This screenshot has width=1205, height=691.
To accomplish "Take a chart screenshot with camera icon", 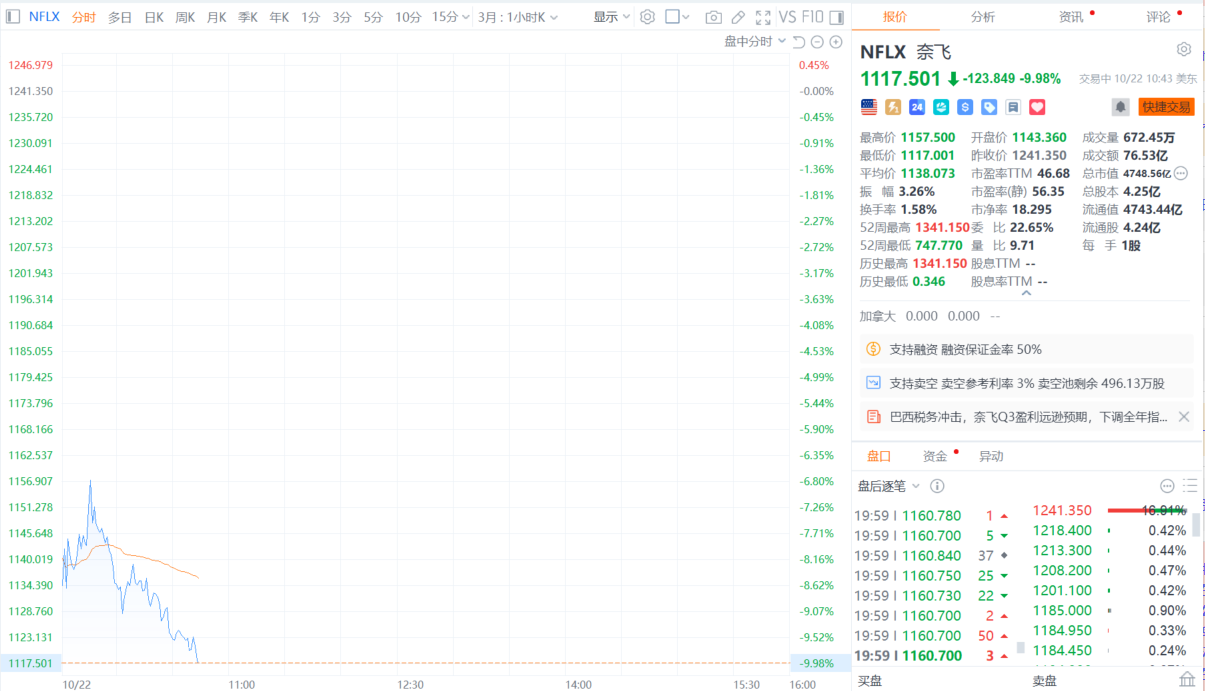I will (x=713, y=17).
